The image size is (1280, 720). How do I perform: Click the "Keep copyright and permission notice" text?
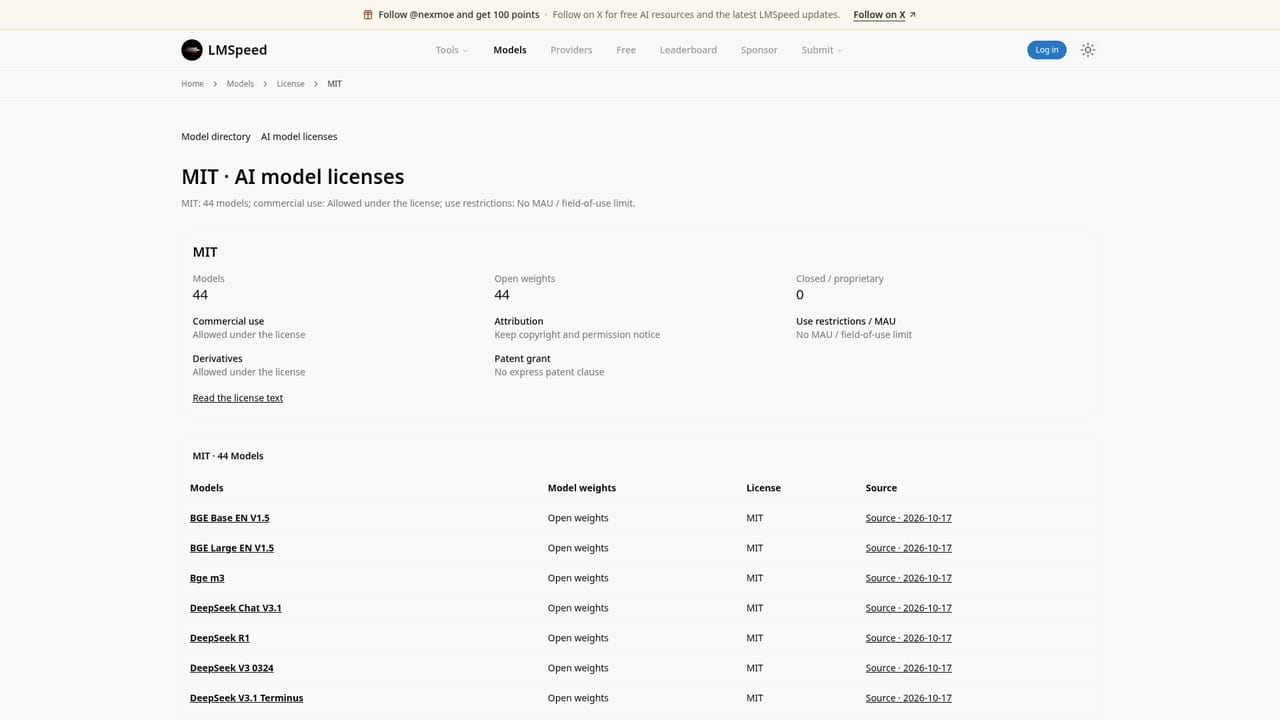(577, 335)
